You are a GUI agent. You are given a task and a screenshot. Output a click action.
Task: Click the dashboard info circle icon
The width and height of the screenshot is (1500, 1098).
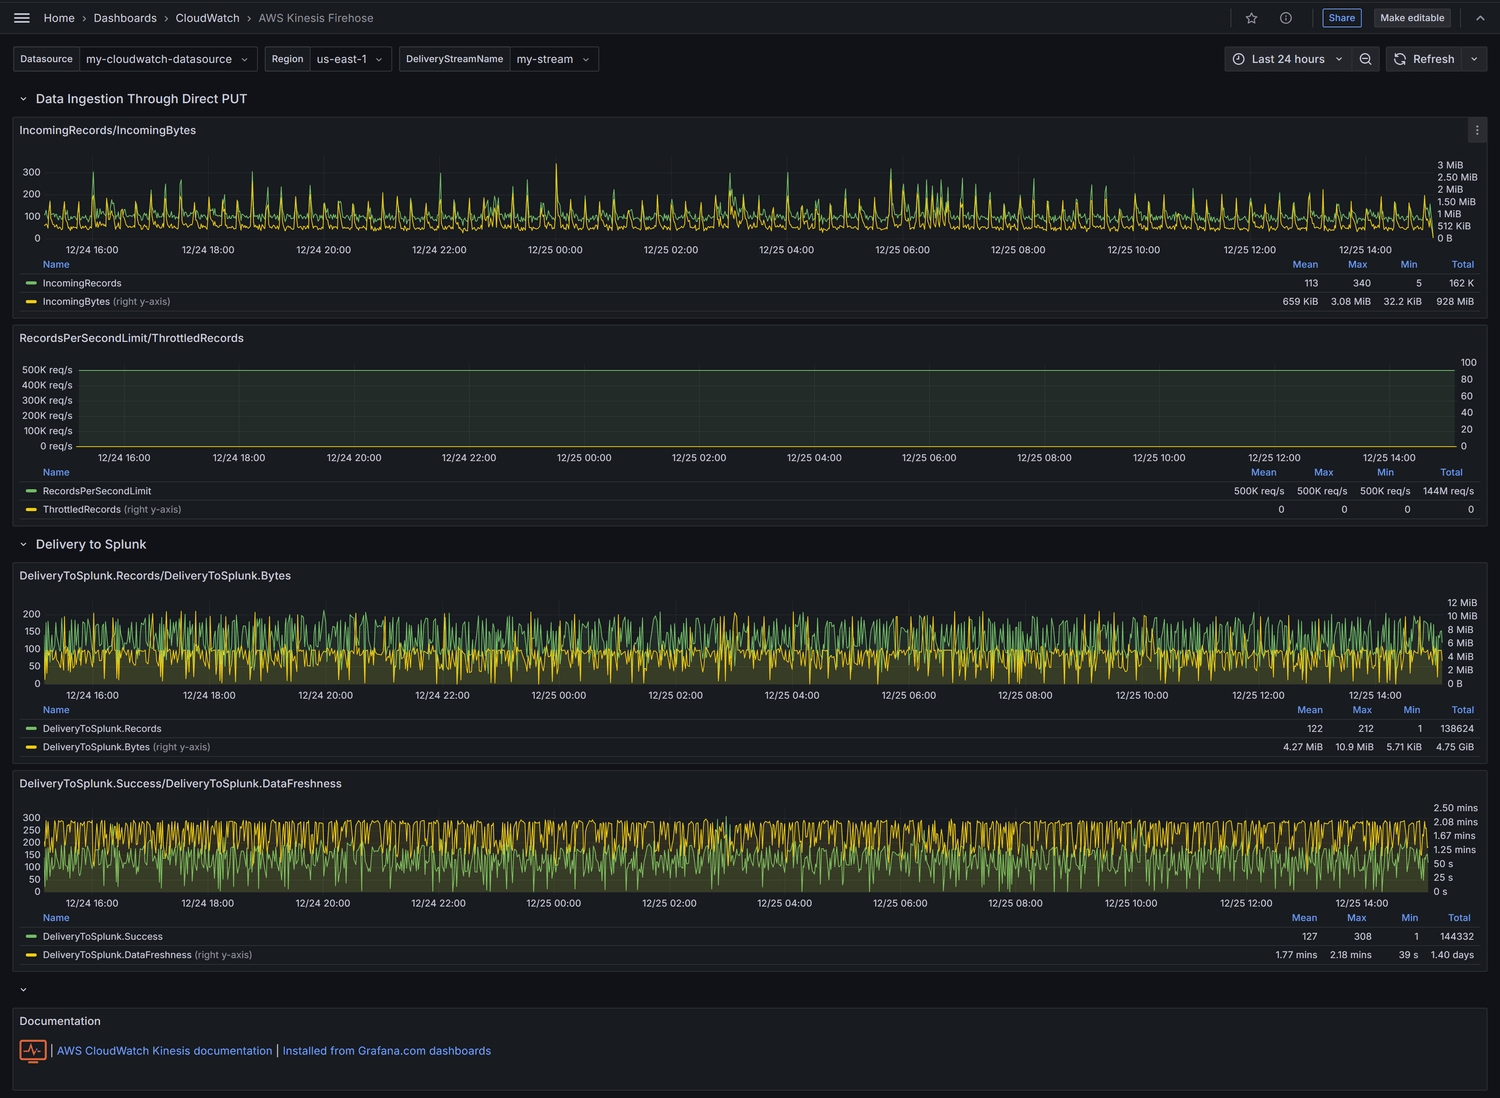[x=1285, y=18]
